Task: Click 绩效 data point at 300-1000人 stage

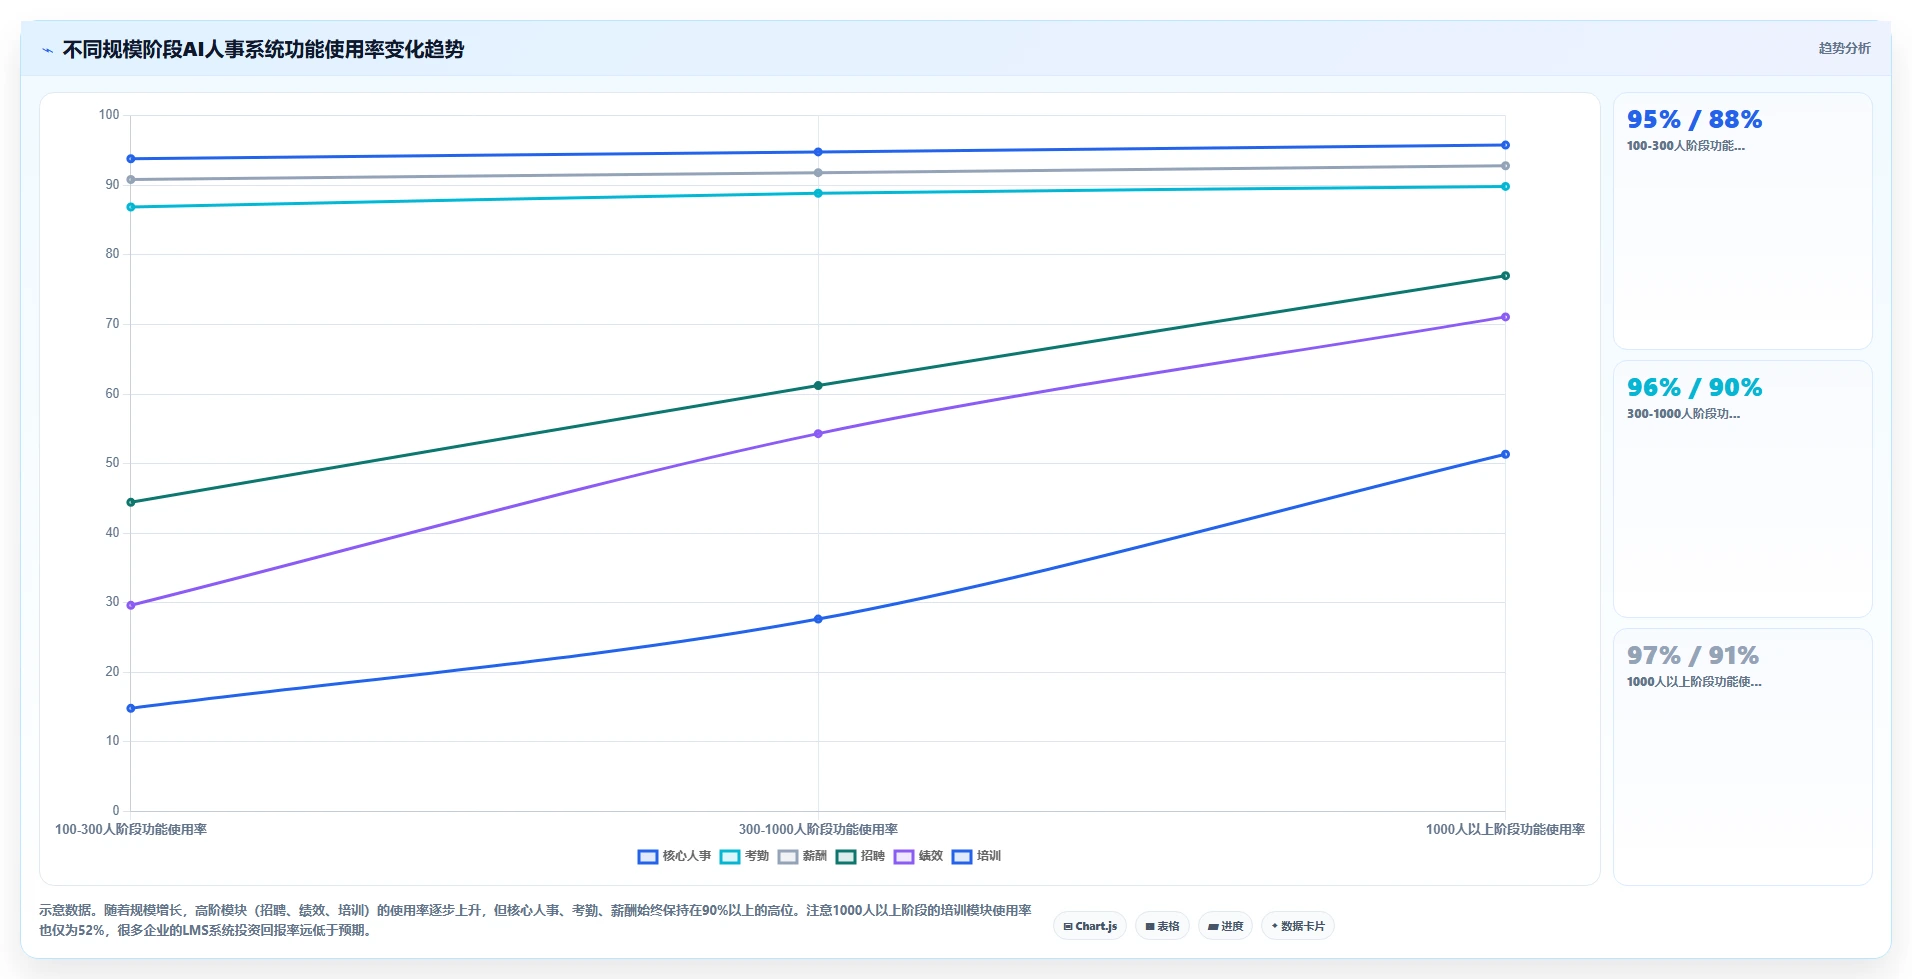Action: 818,434
